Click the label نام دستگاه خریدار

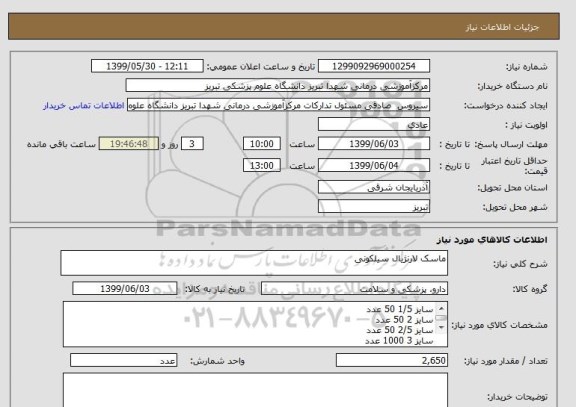coord(512,86)
